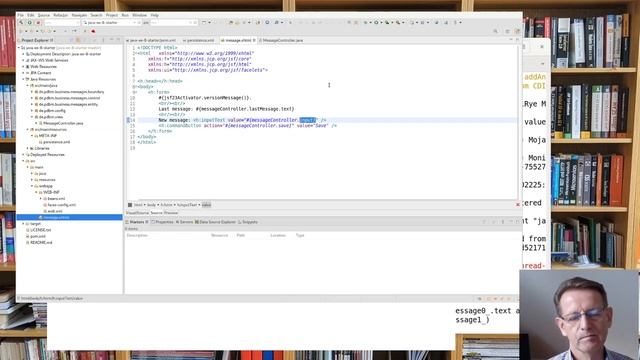Select README.md file
640x360 pixels.
[41, 242]
